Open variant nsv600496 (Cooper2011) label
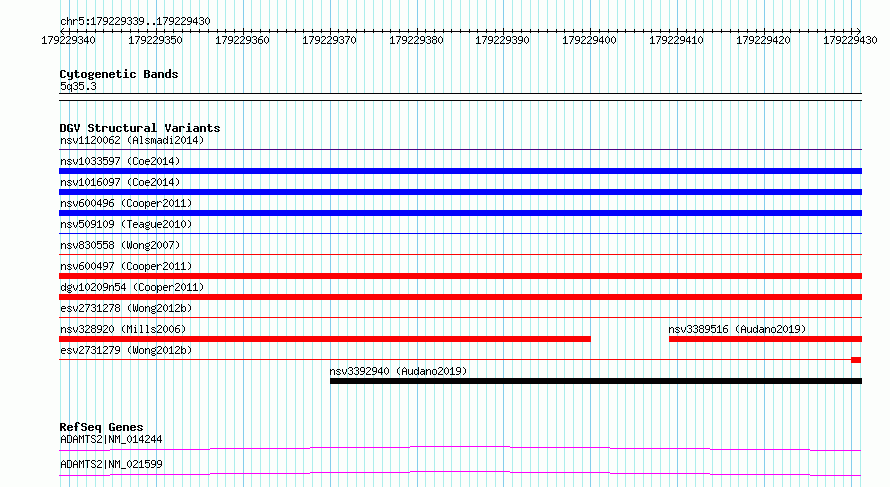Viewport: 890px width, 487px height. click(x=126, y=203)
